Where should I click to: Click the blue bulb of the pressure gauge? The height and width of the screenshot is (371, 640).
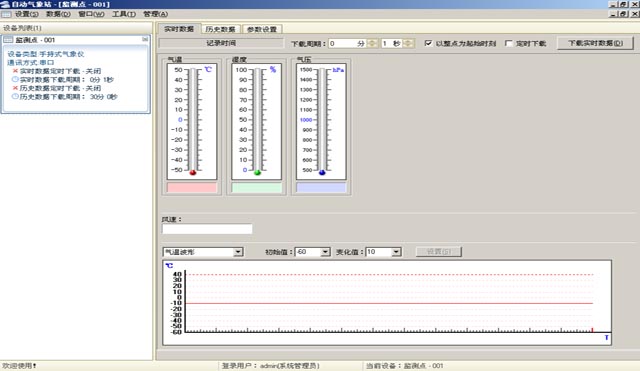322,173
